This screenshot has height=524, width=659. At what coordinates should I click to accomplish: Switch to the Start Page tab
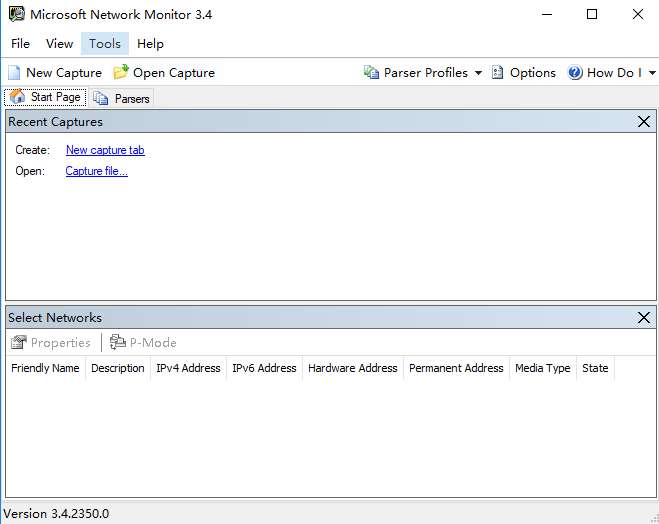45,97
